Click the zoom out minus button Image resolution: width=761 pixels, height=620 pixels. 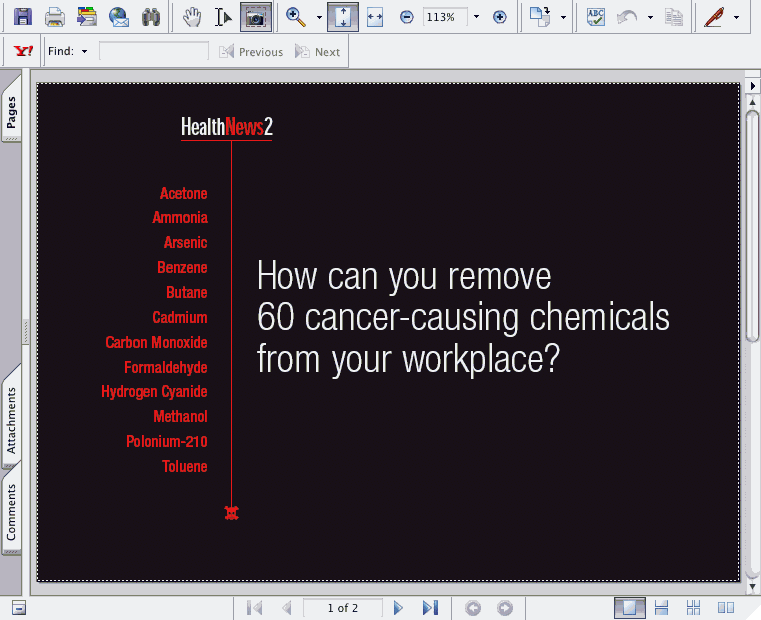tap(407, 17)
